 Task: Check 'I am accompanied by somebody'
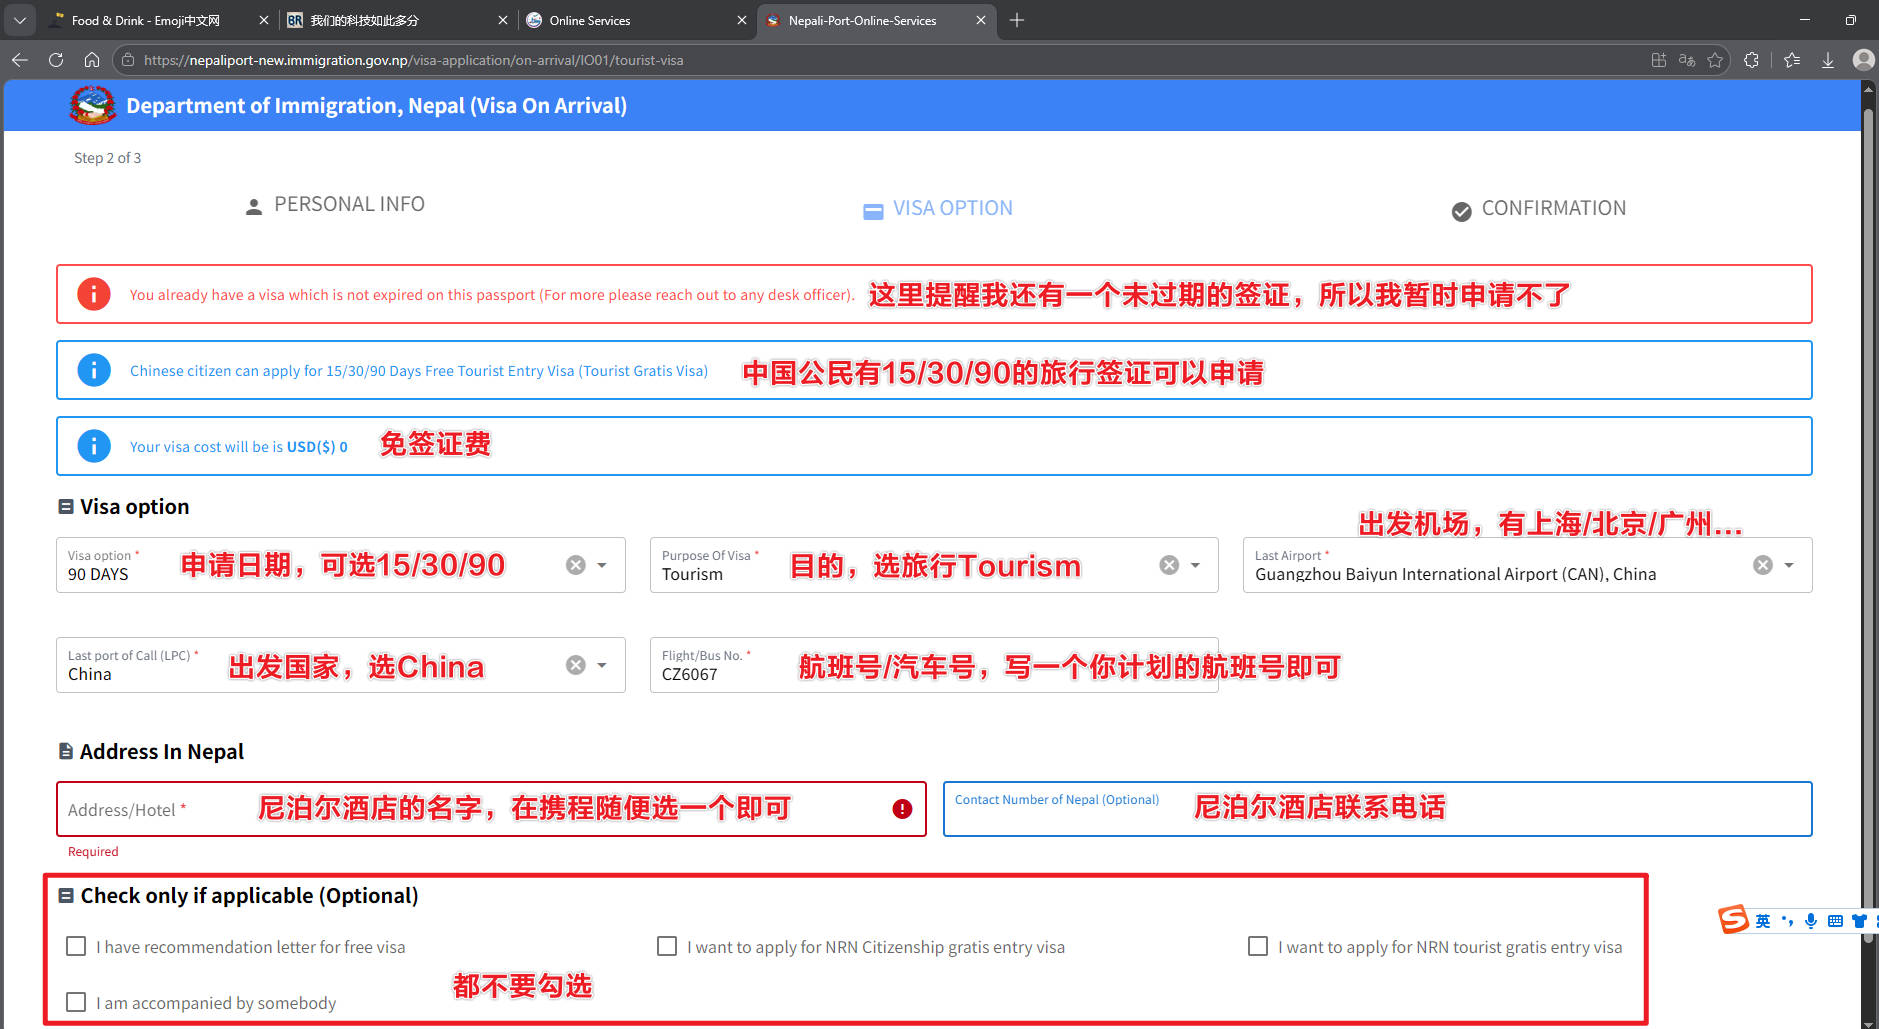[x=76, y=1002]
